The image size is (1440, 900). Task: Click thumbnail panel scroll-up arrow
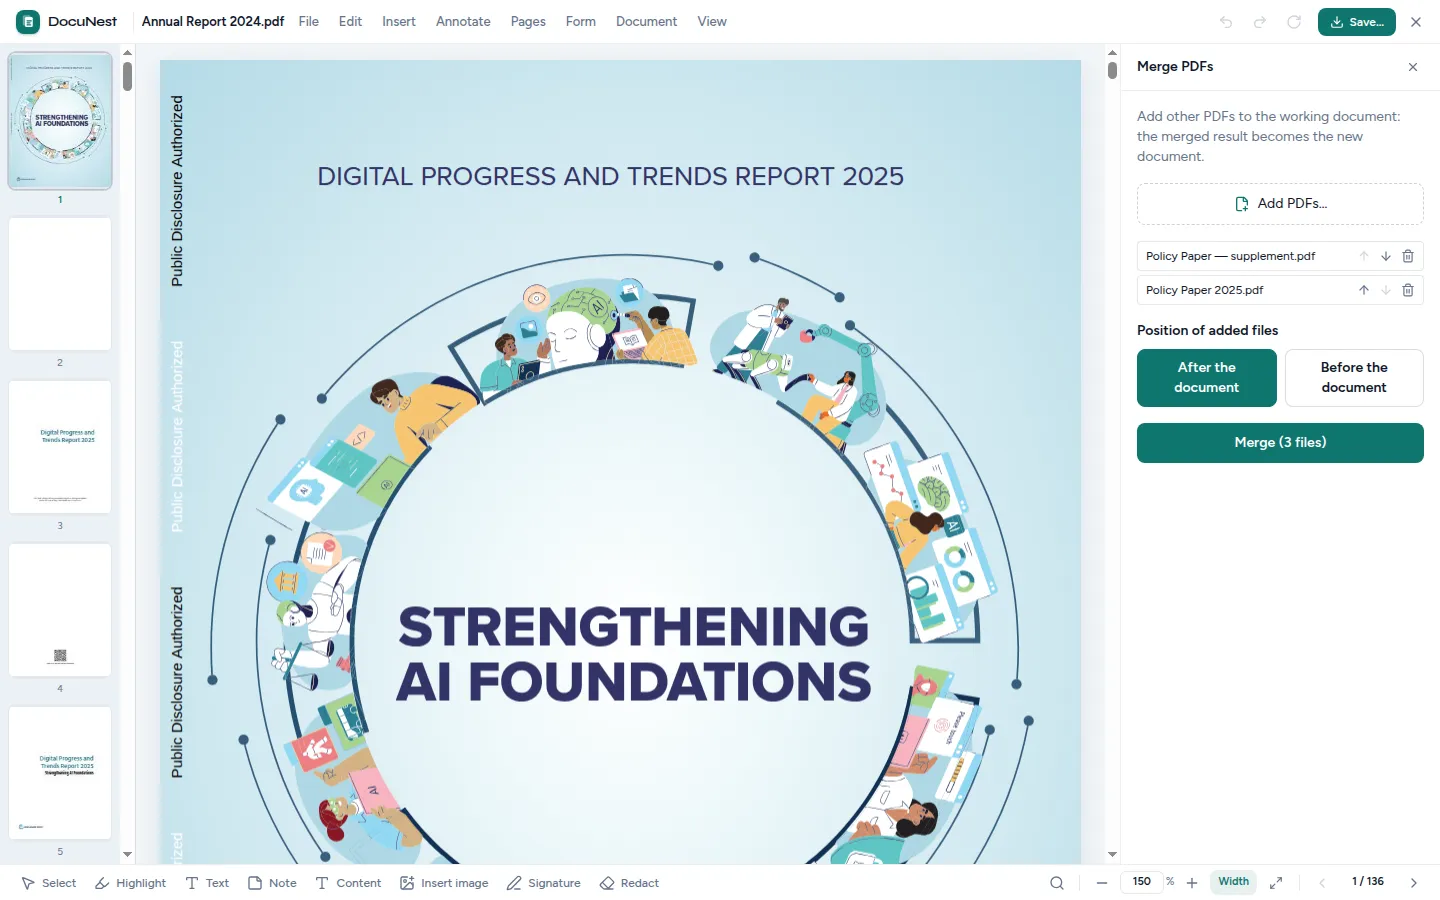coord(127,53)
